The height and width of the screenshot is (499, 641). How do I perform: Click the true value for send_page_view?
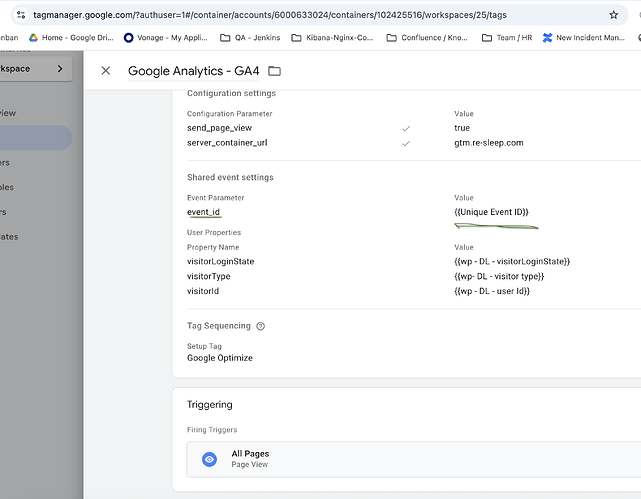(x=462, y=128)
